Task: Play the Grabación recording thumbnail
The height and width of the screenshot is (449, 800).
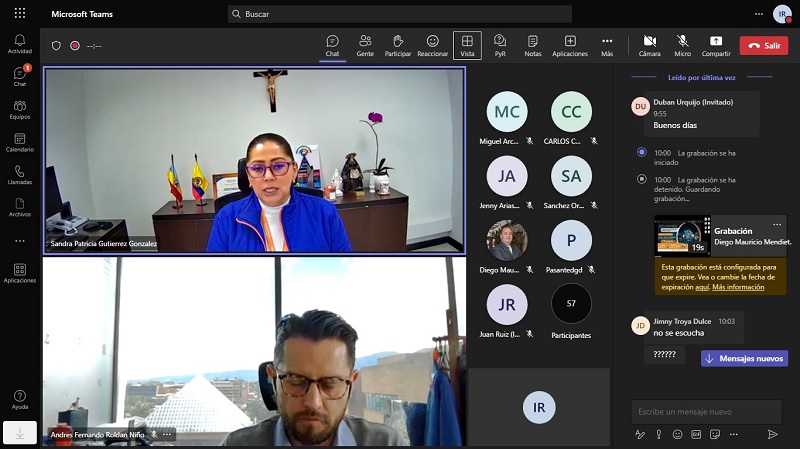Action: [x=682, y=236]
